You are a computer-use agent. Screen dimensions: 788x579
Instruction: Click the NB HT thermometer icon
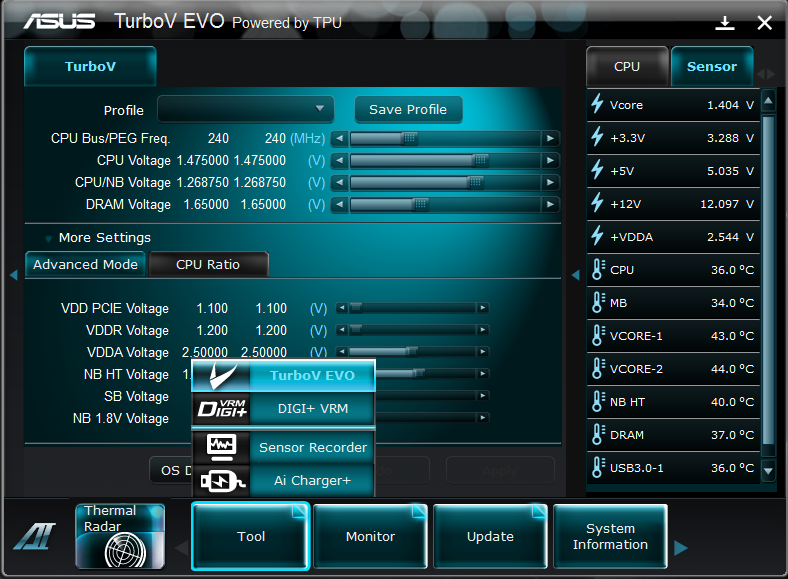pyautogui.click(x=598, y=402)
